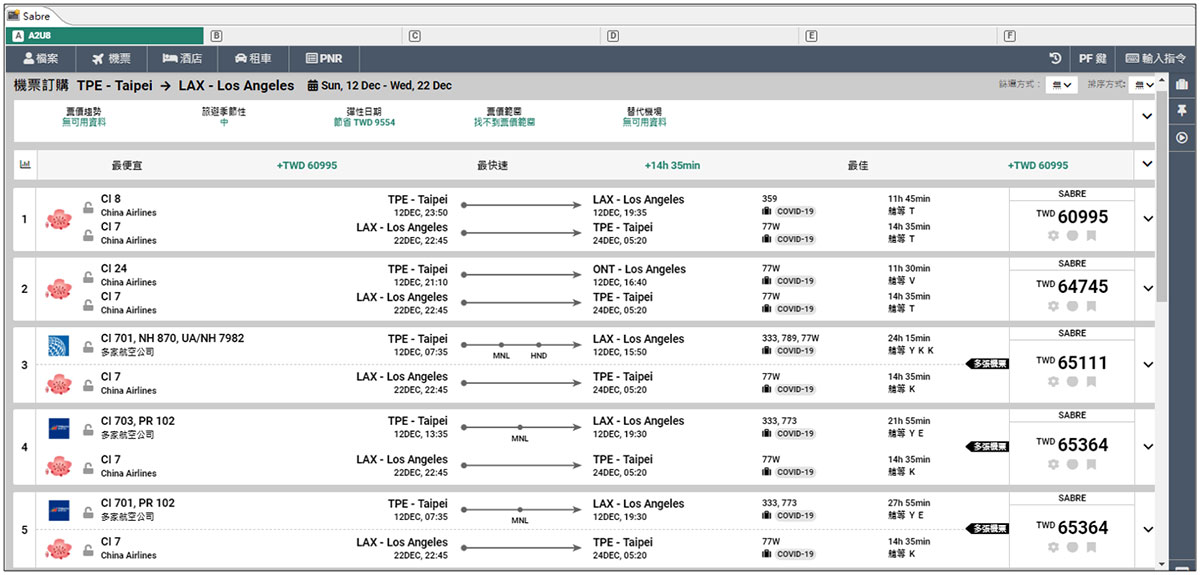Open the history clock icon in toolbar

click(x=1055, y=58)
